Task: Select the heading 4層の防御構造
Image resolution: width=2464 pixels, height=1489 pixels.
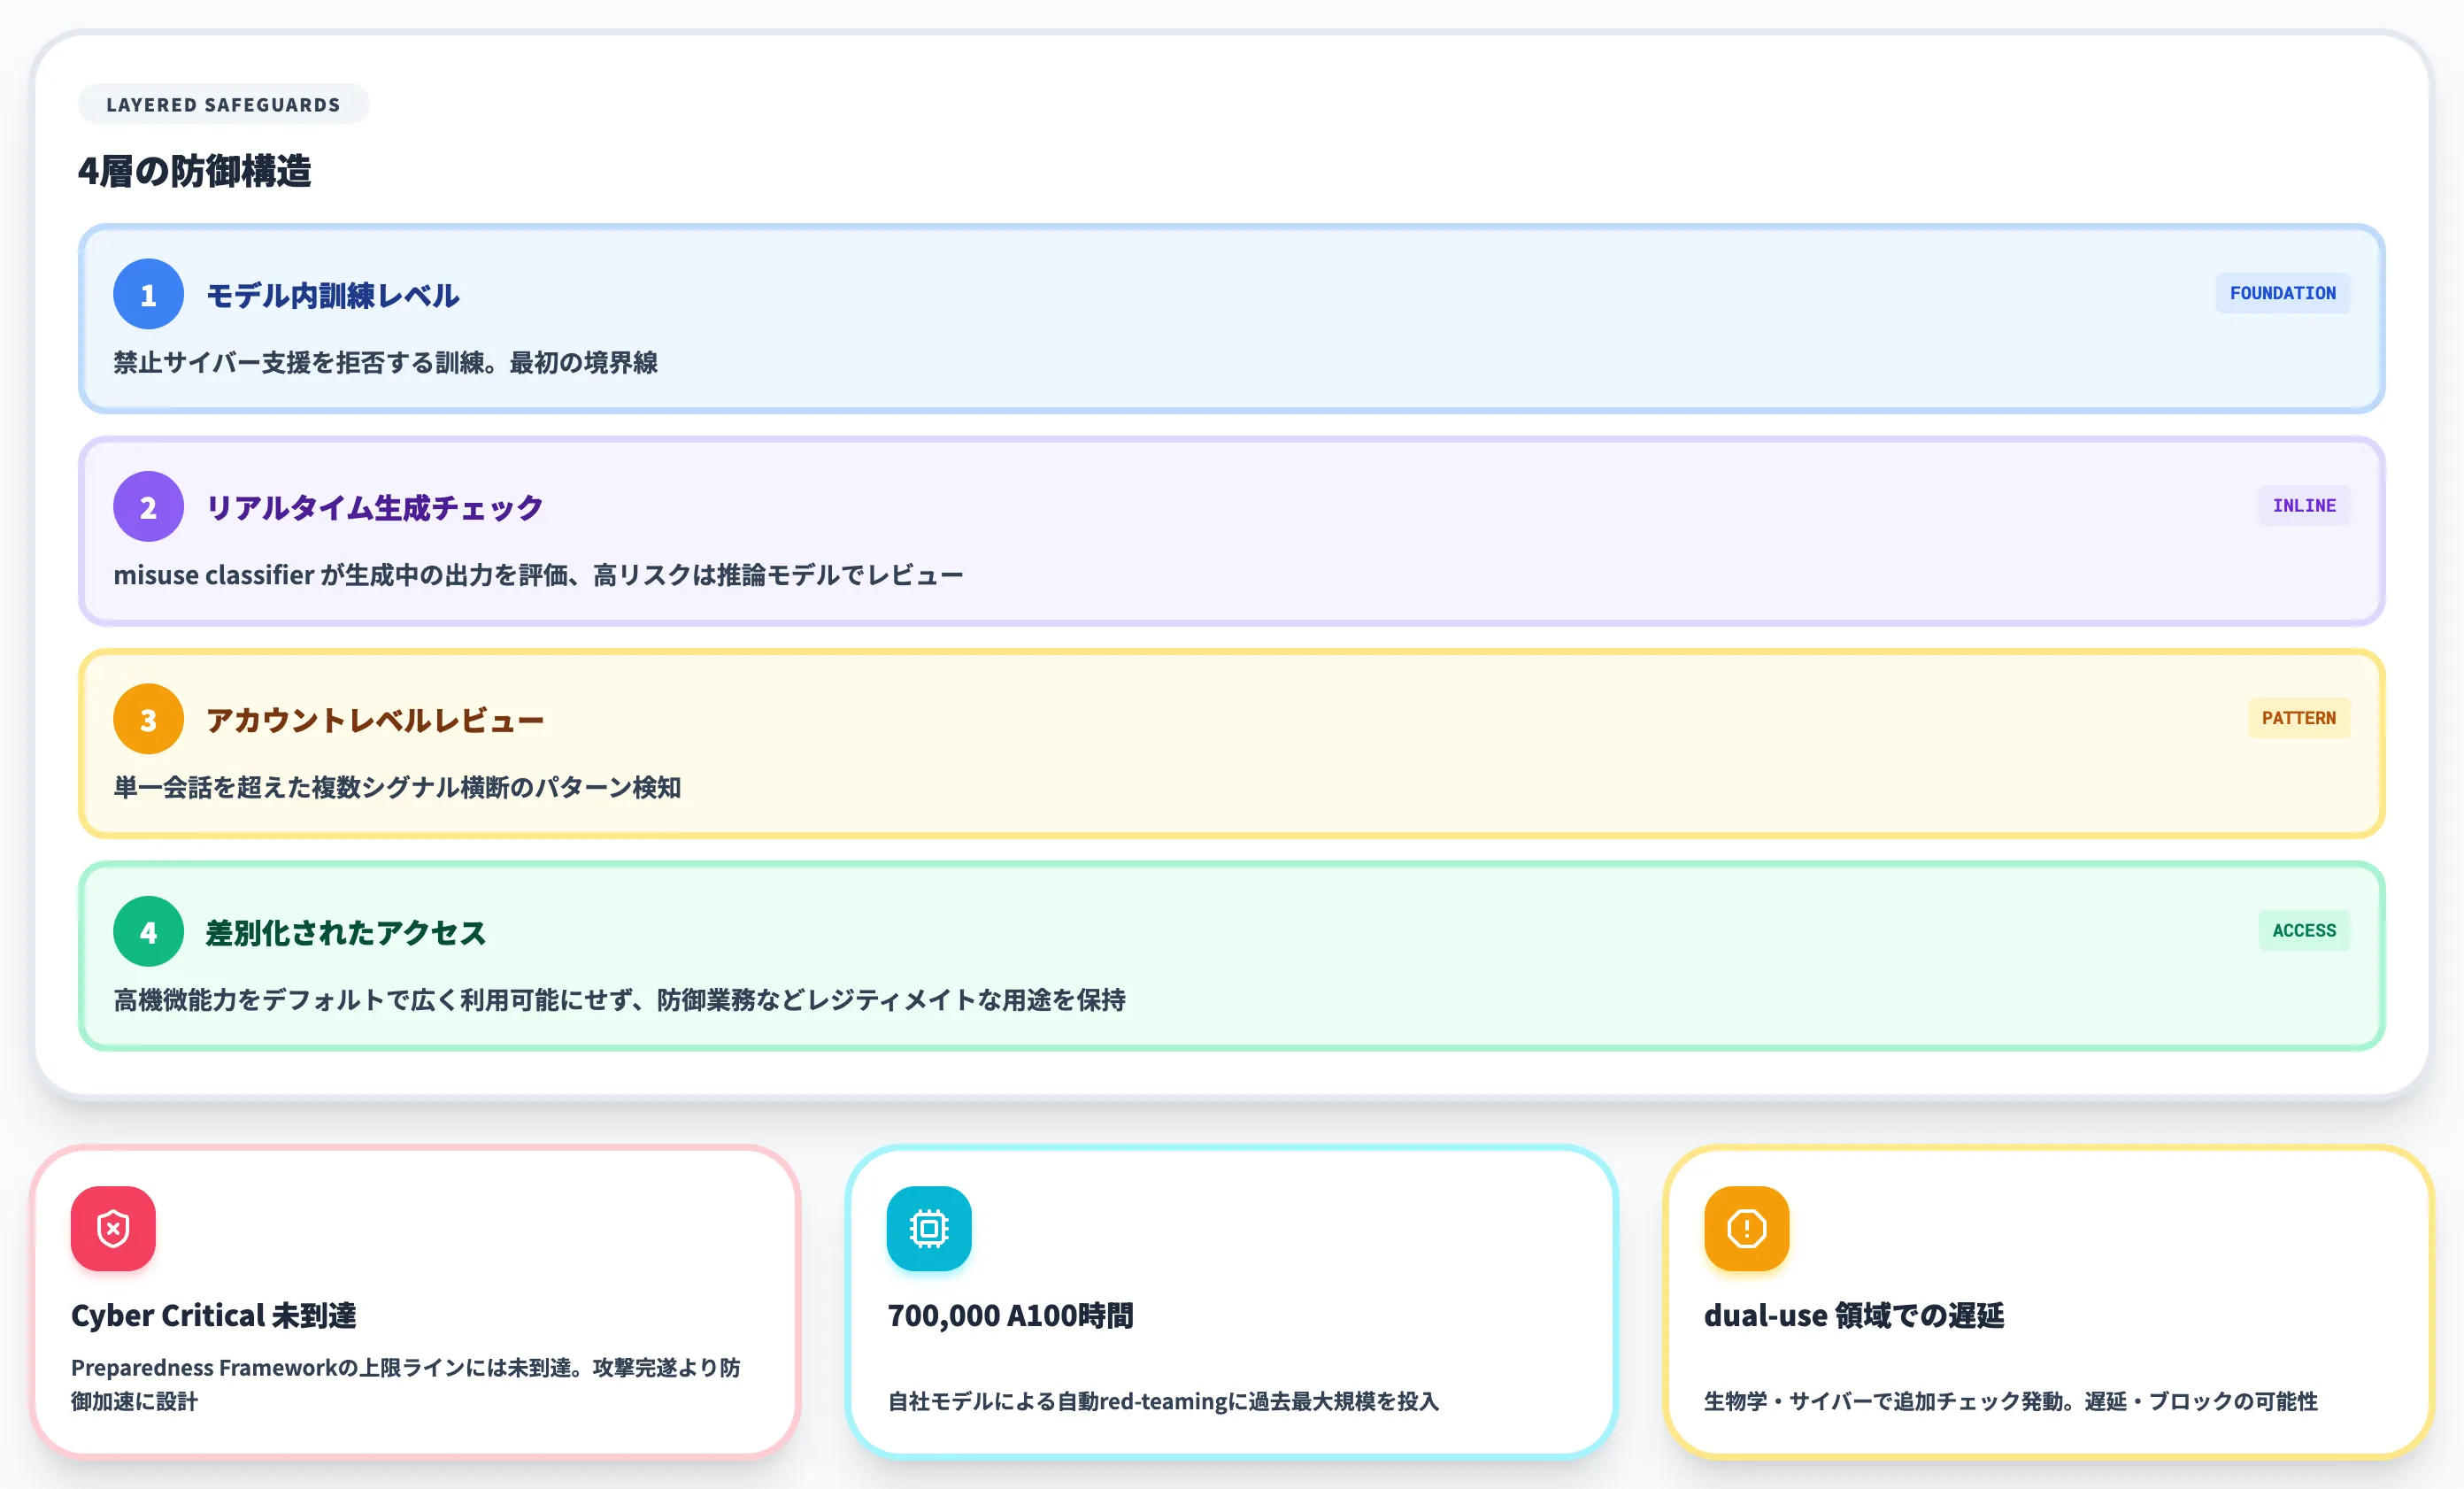Action: (x=194, y=171)
